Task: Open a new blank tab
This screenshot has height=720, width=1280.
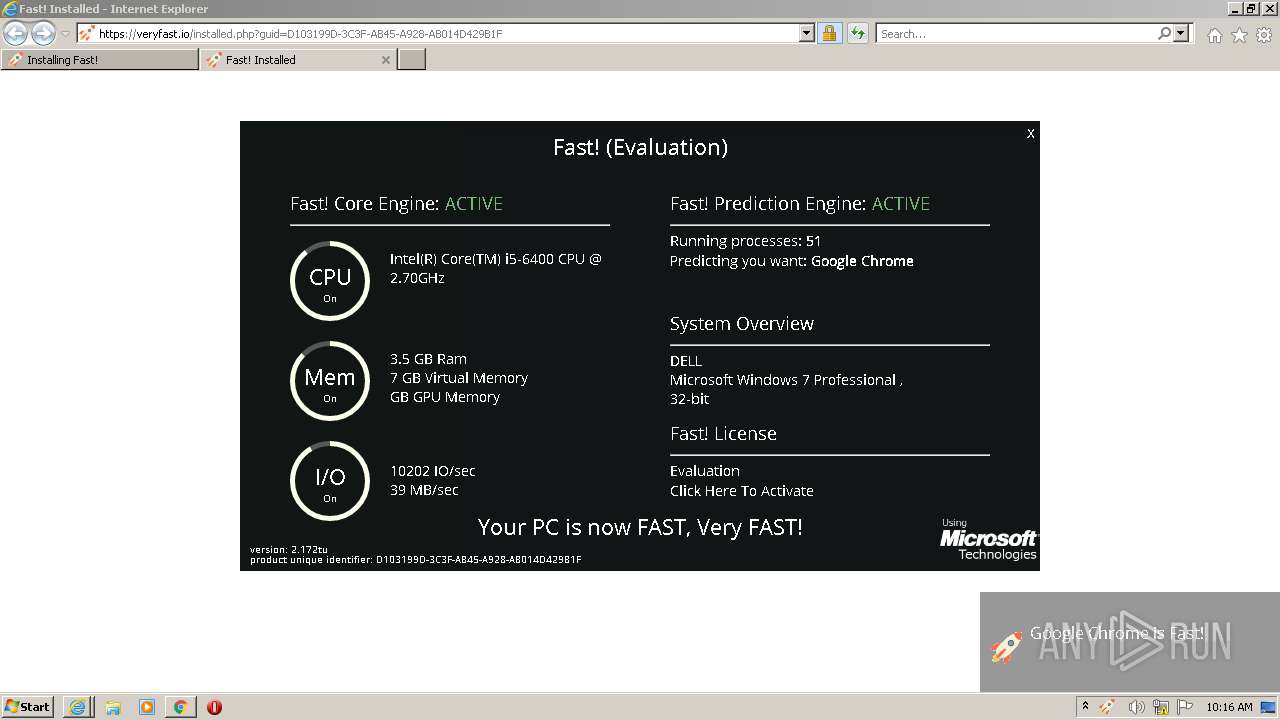Action: point(412,60)
